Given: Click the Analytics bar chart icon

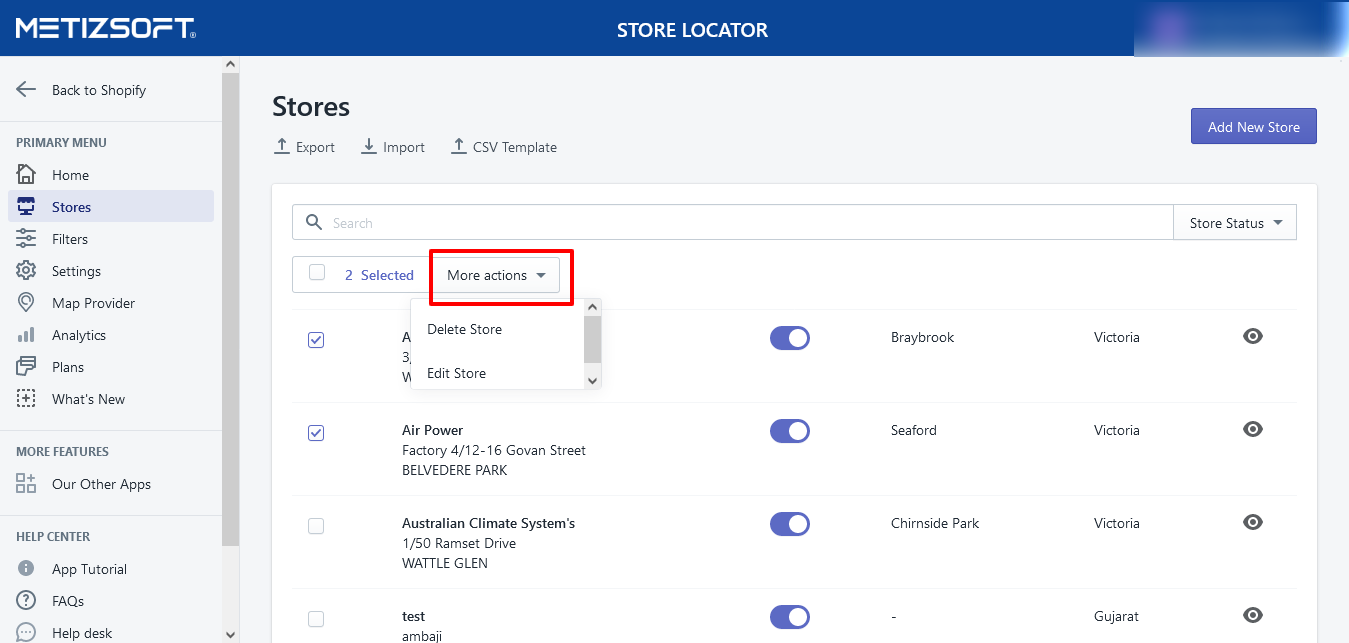Looking at the screenshot, I should [x=26, y=335].
